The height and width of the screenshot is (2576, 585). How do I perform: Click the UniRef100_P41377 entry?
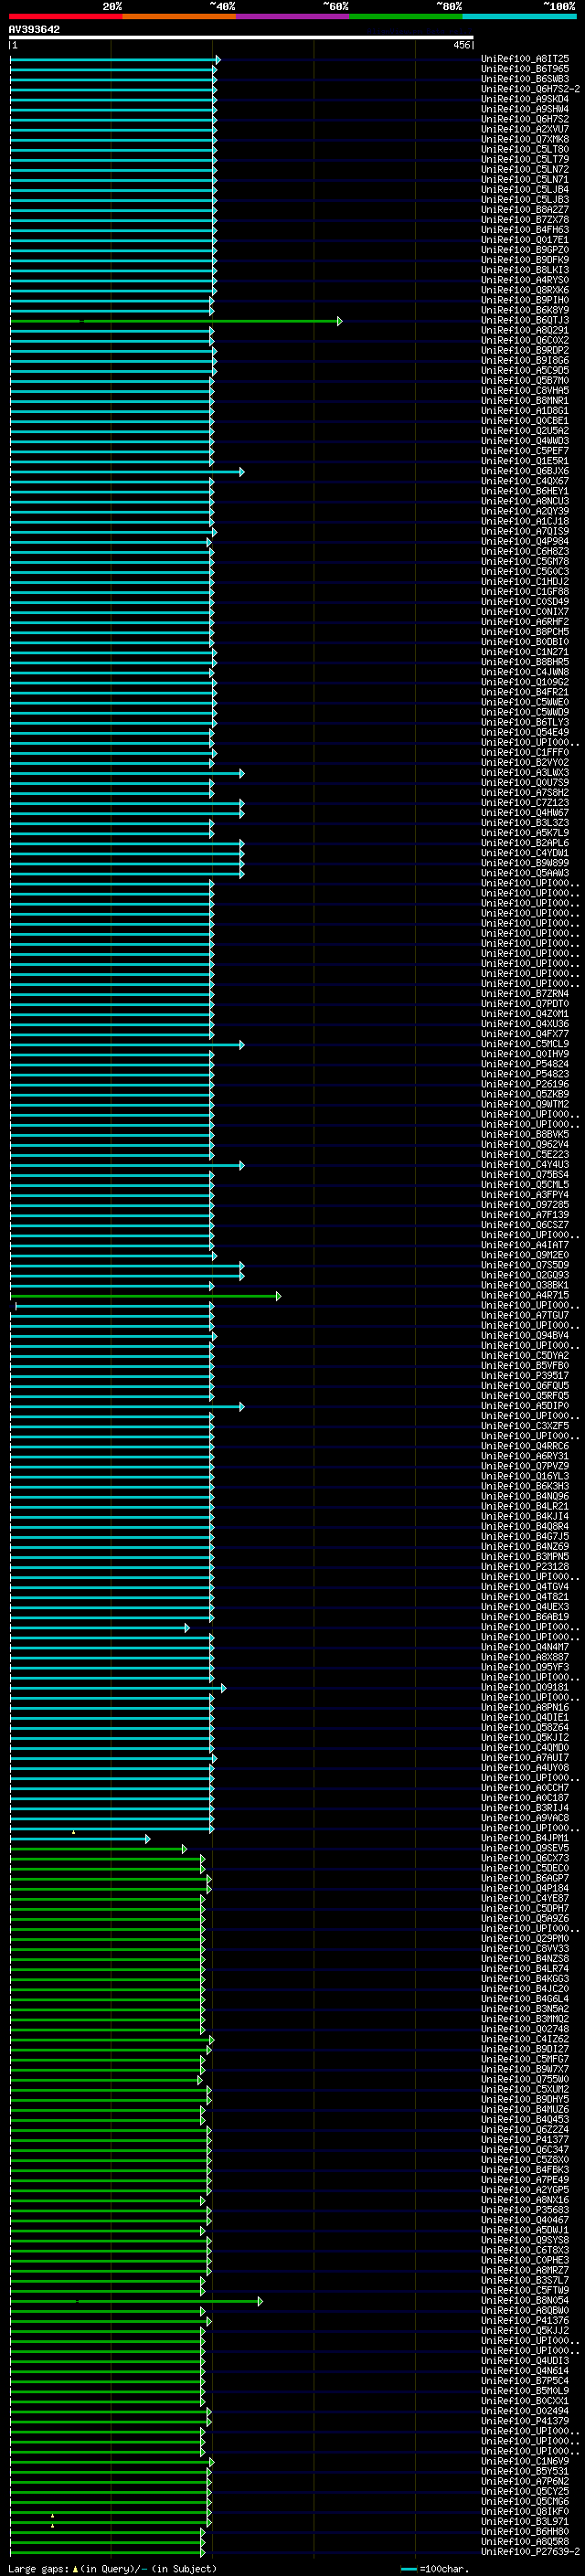tap(525, 2140)
